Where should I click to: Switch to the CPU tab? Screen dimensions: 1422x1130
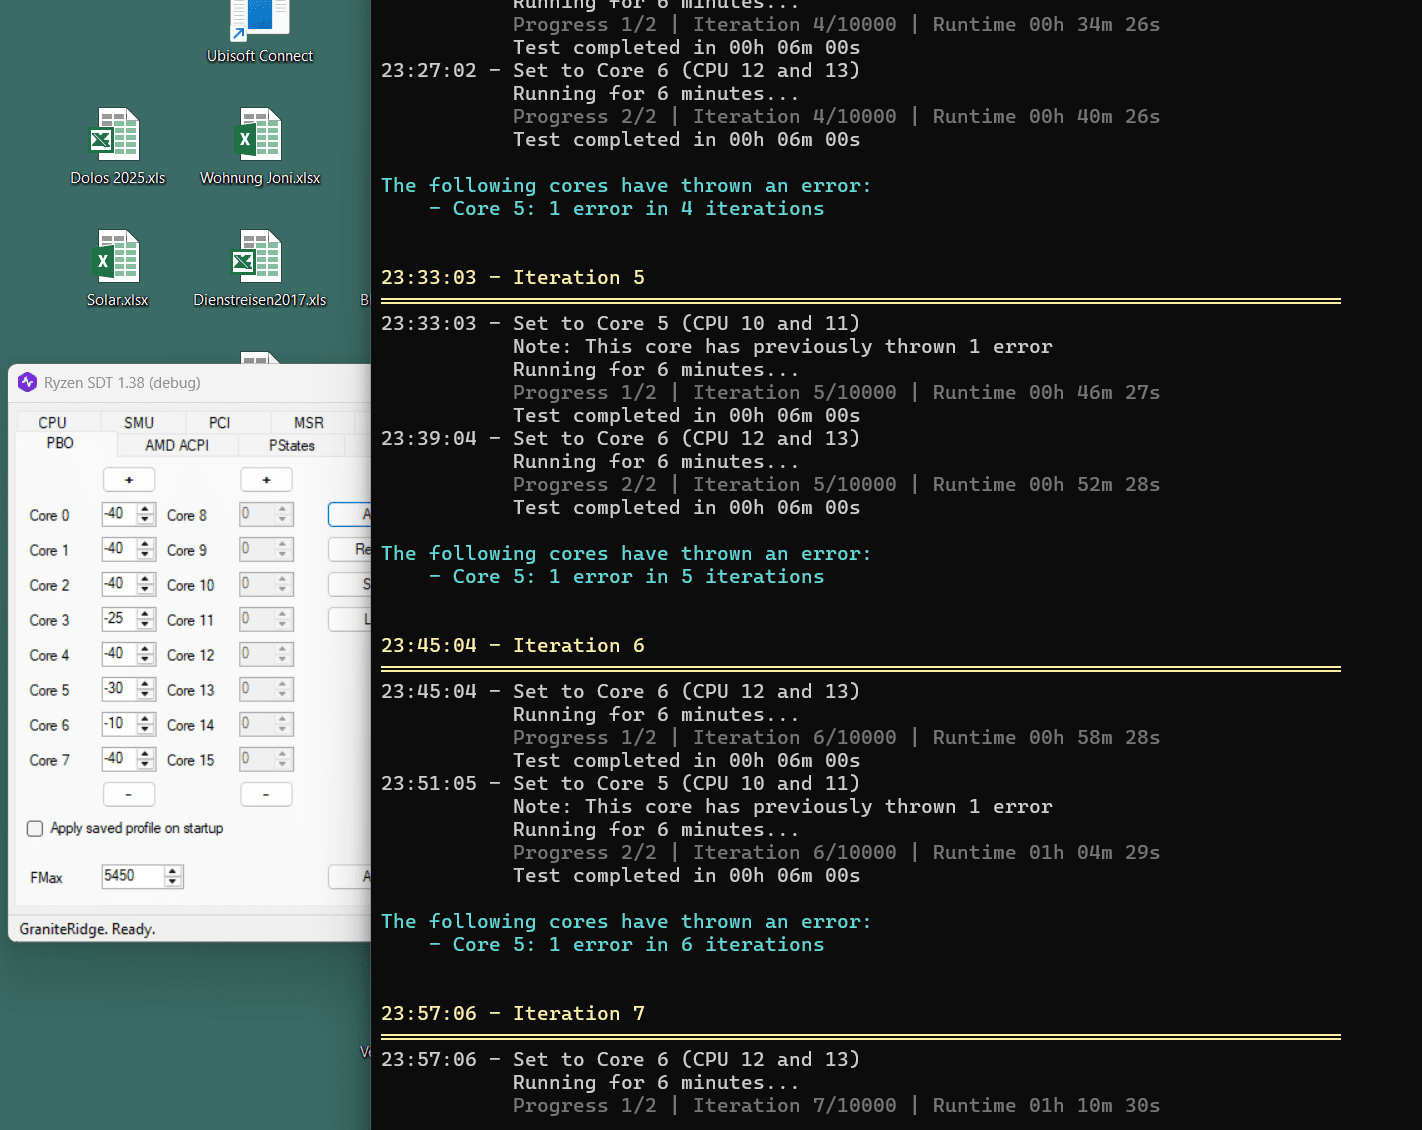coord(53,423)
